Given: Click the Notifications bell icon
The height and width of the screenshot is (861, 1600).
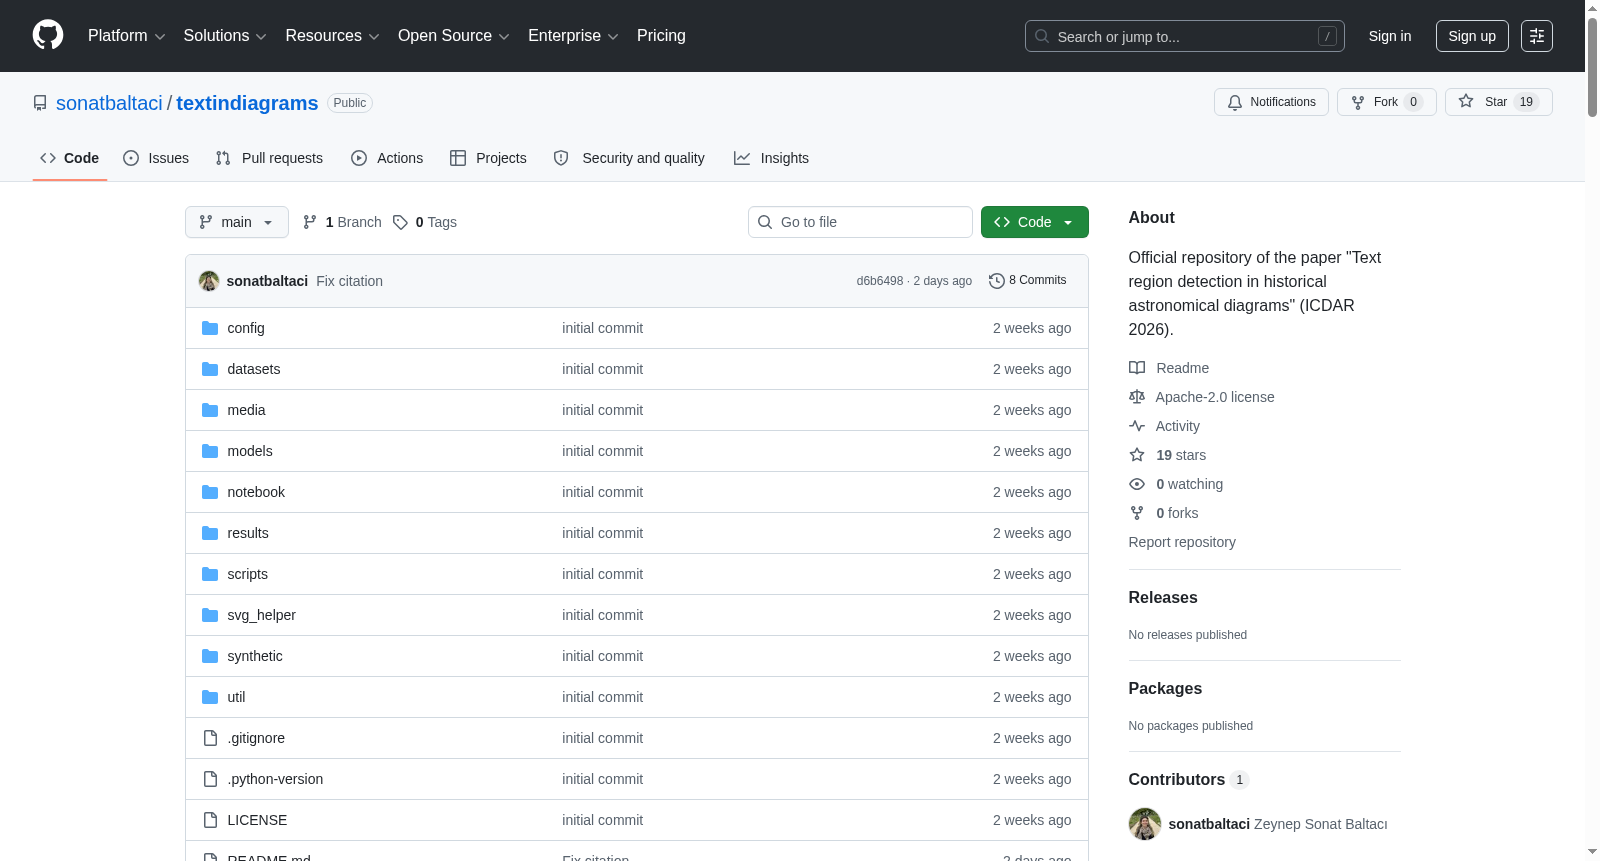Looking at the screenshot, I should (1235, 102).
